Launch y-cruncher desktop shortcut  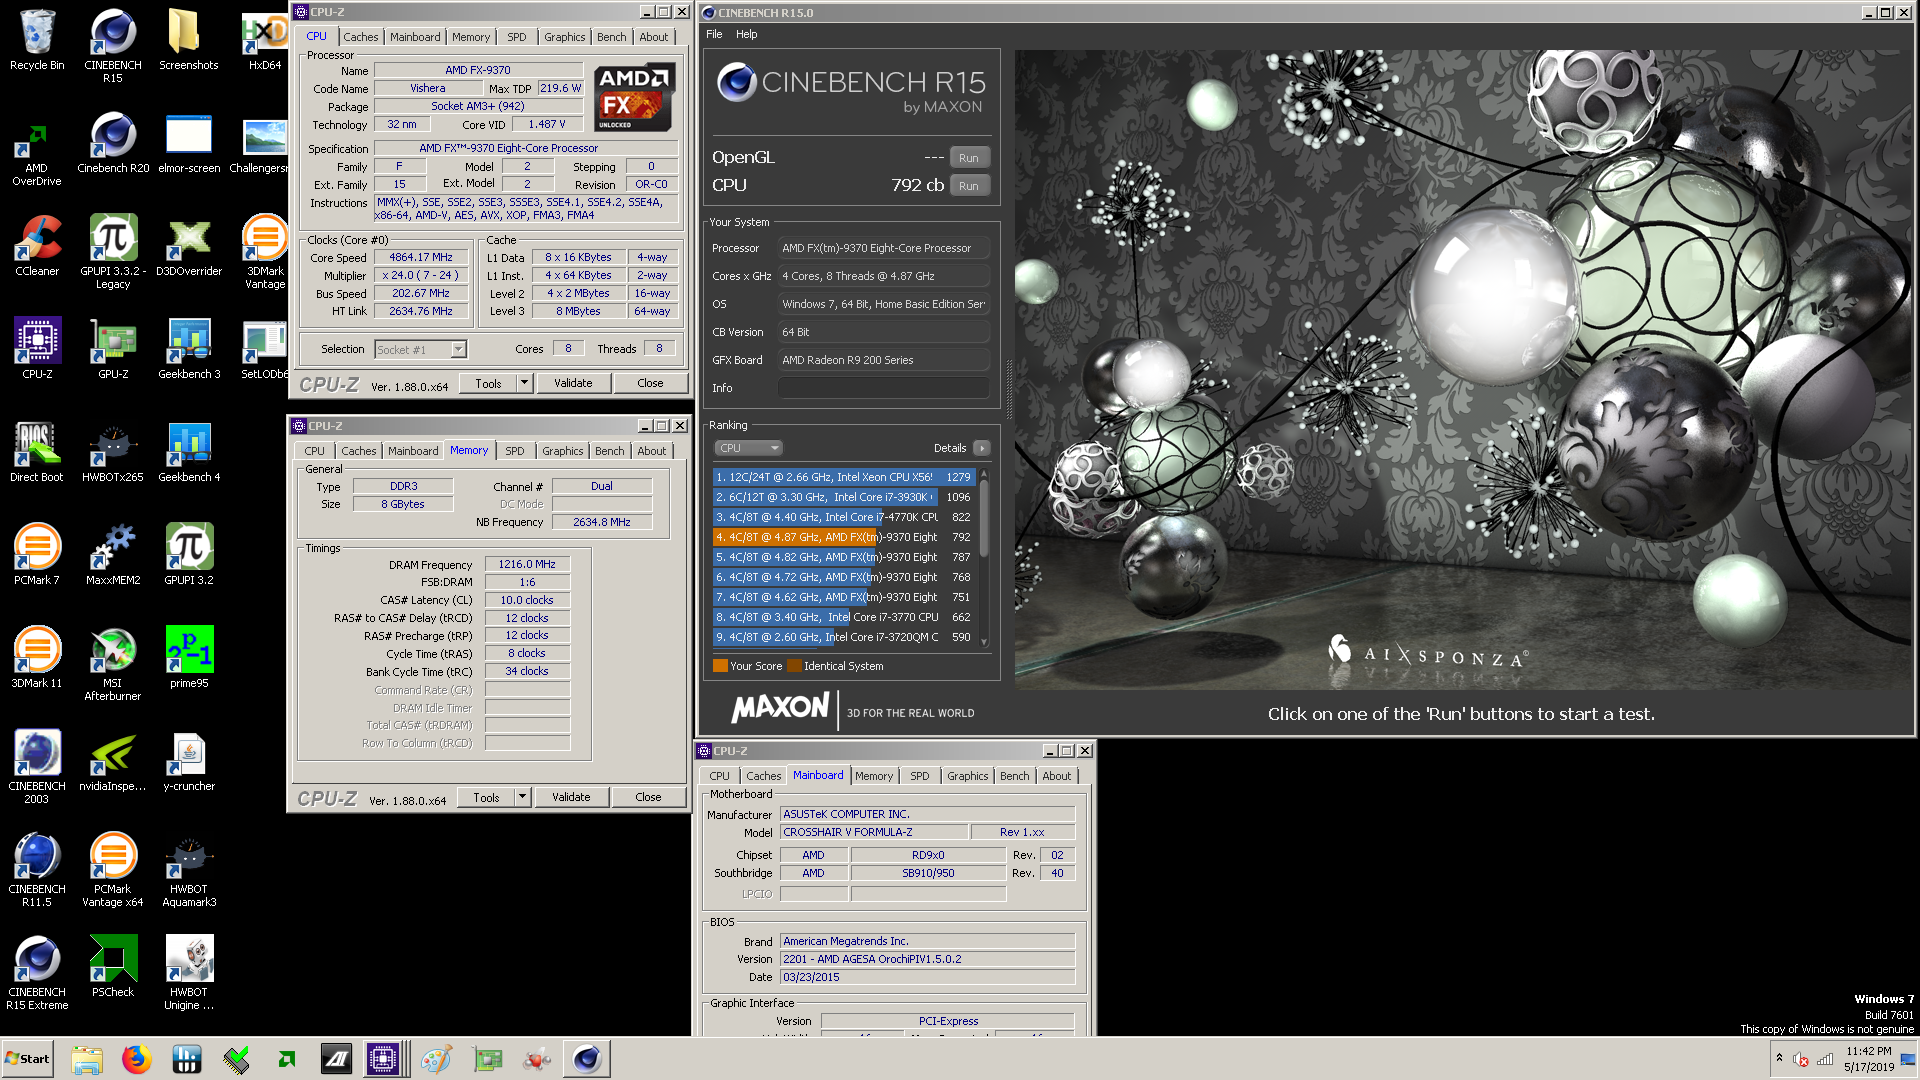click(x=189, y=761)
